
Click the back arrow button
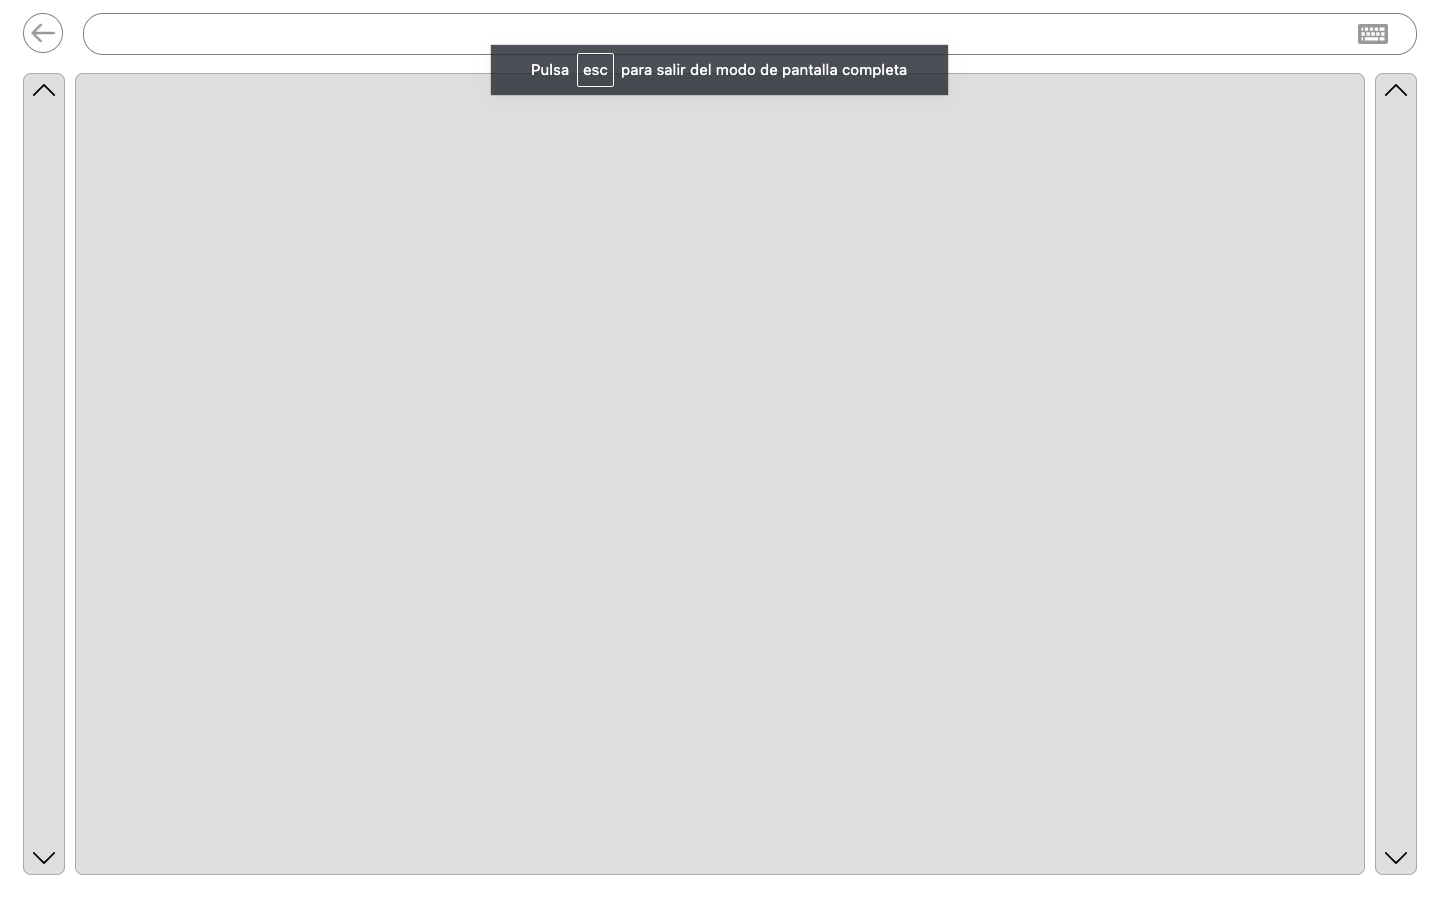pos(43,34)
